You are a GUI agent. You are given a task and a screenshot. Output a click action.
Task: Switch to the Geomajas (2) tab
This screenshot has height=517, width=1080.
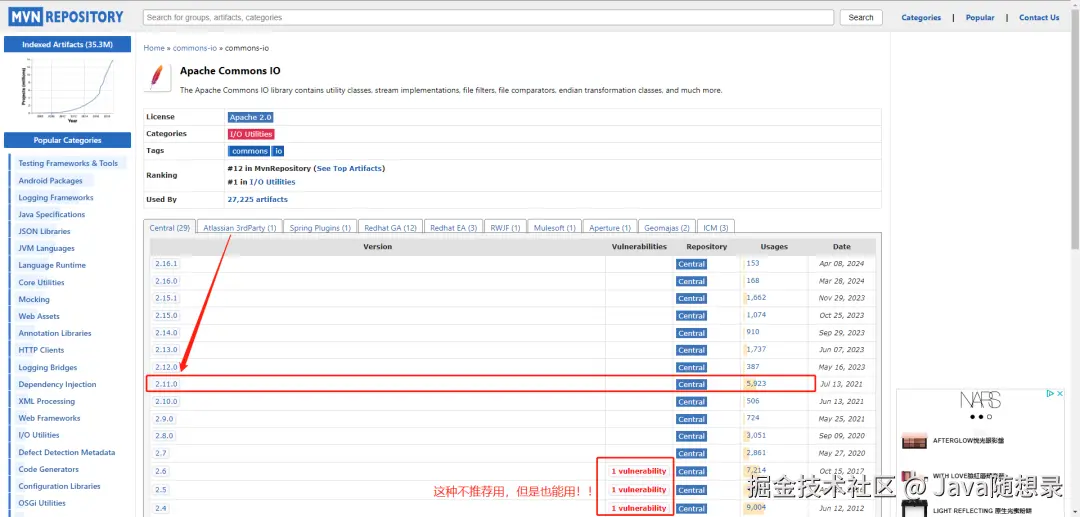pos(667,228)
